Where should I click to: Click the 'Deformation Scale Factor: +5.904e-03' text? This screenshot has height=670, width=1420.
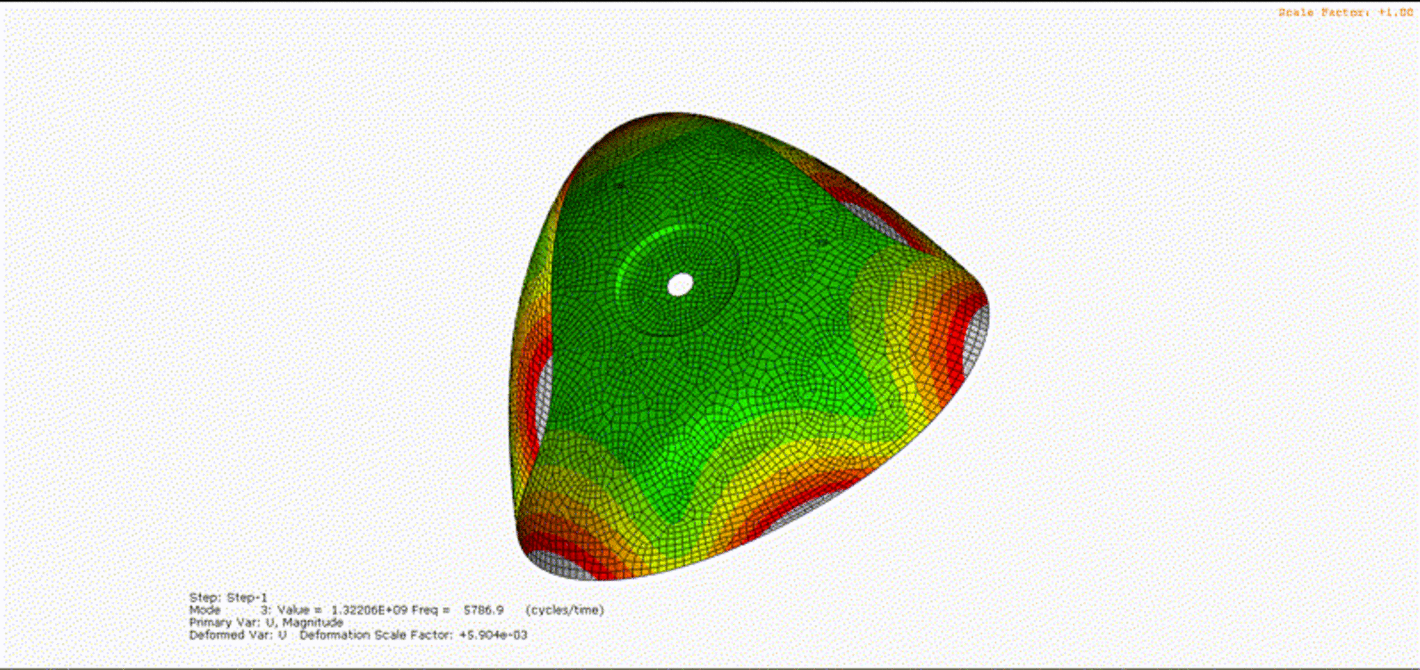click(x=413, y=635)
